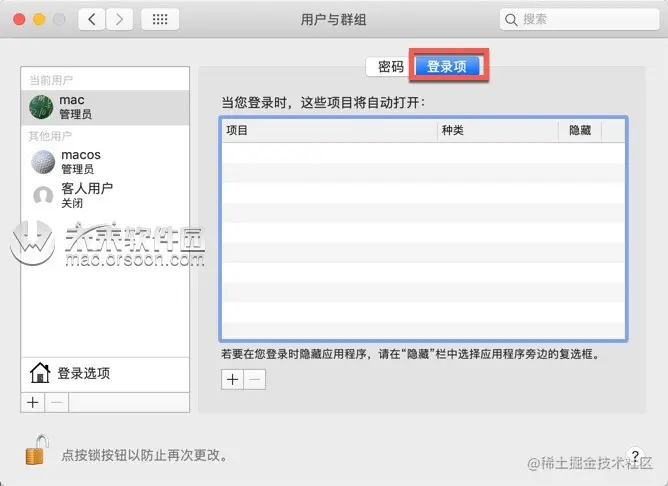
Task: Select 客人用户 in the user list
Action: click(x=105, y=195)
